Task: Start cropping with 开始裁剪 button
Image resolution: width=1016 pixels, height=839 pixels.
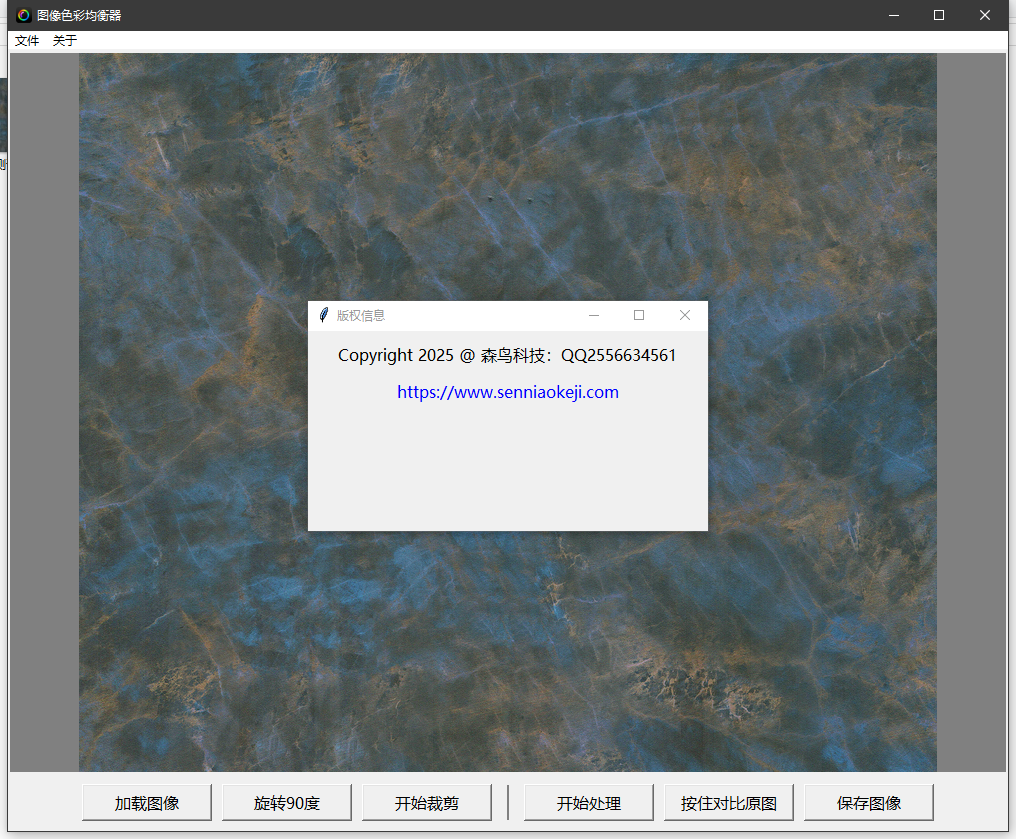Action: 427,803
